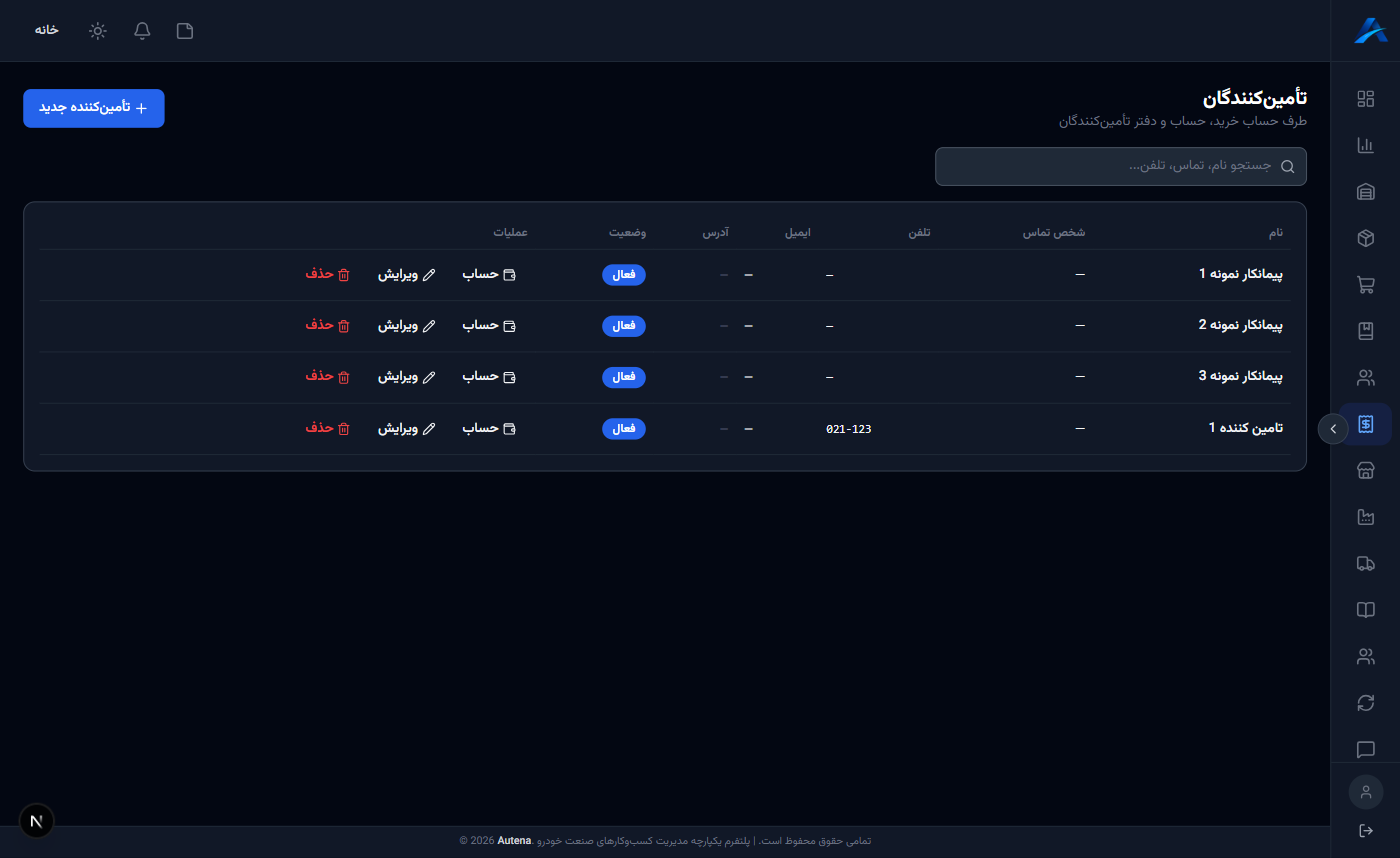Screen dimensions: 1400x858
Task: Edit پیمانکار نمونه 3 with ویرایش
Action: [407, 377]
